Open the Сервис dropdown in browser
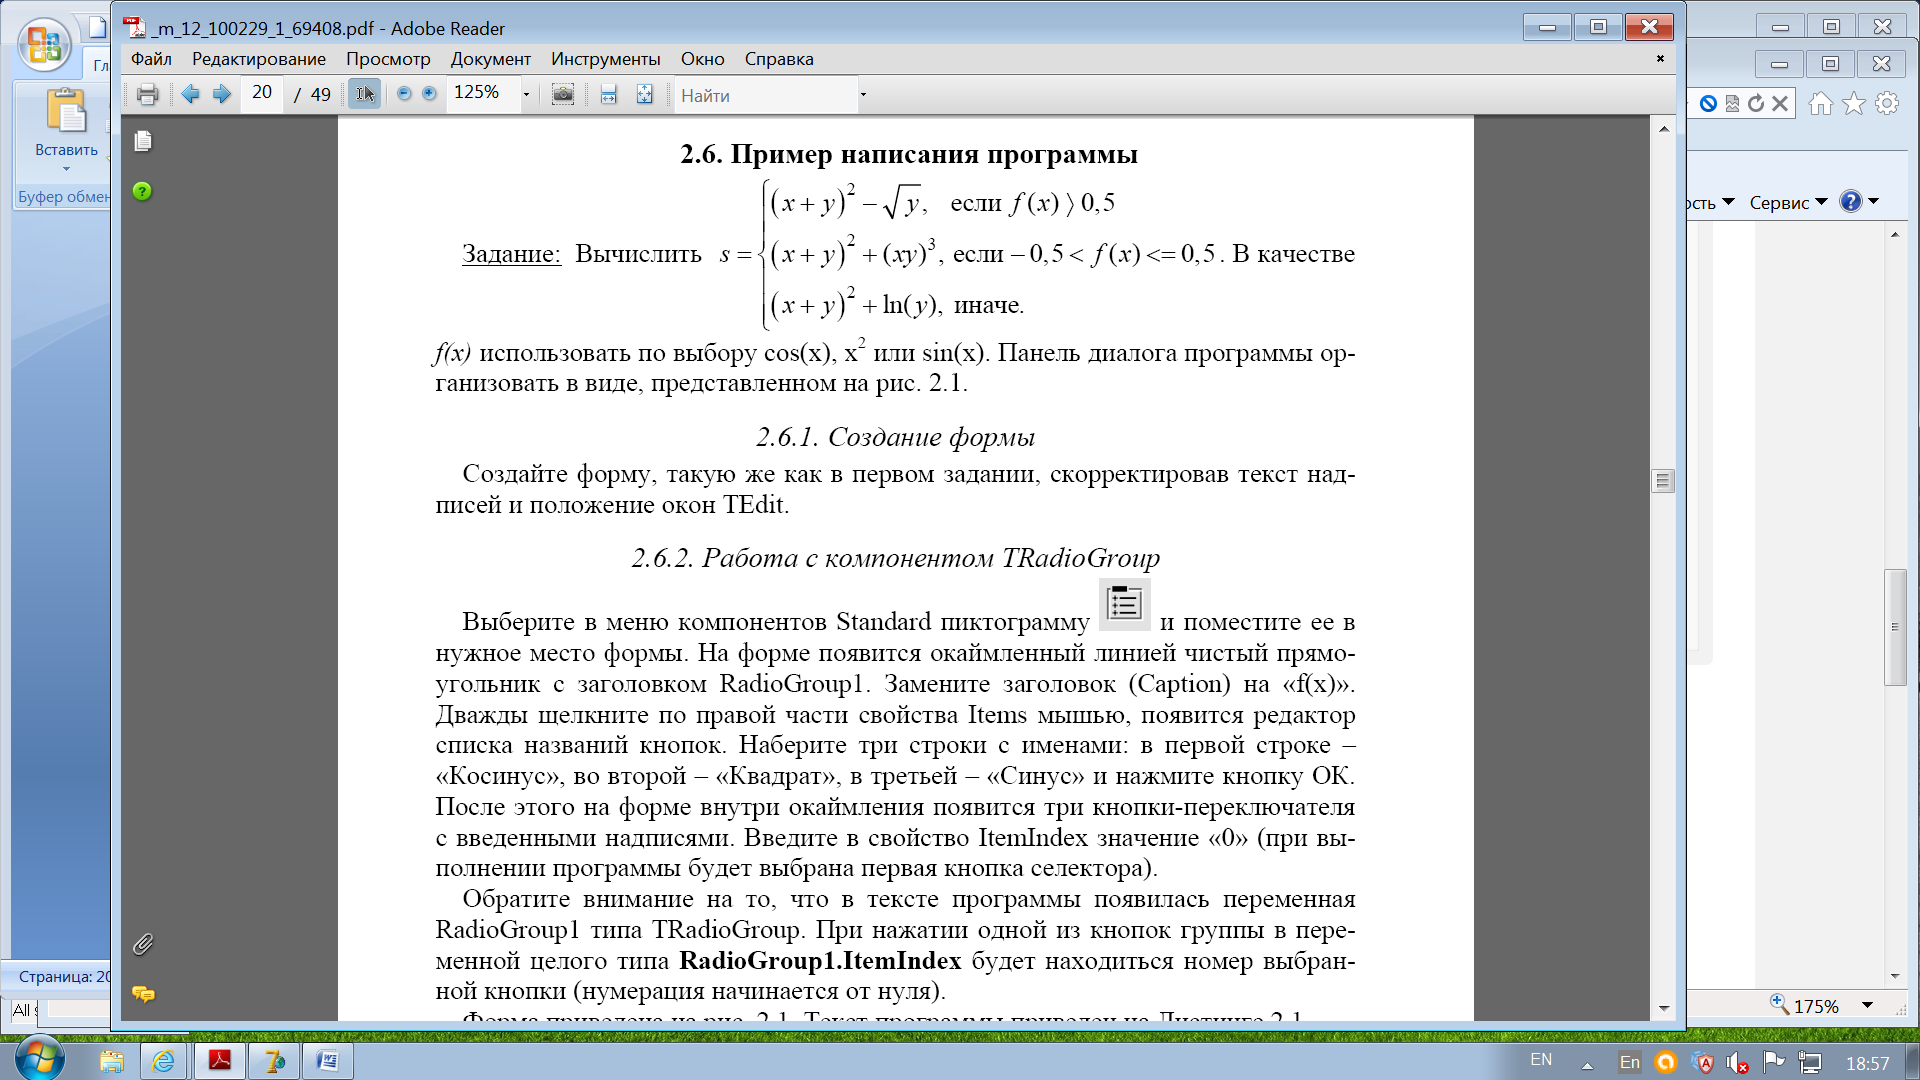Viewport: 1920px width, 1080px height. click(x=1788, y=202)
